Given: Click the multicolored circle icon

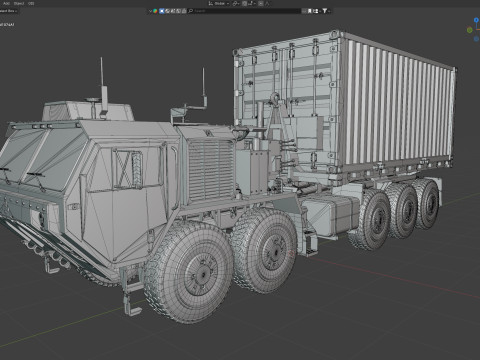Looking at the screenshot, I should [x=155, y=11].
